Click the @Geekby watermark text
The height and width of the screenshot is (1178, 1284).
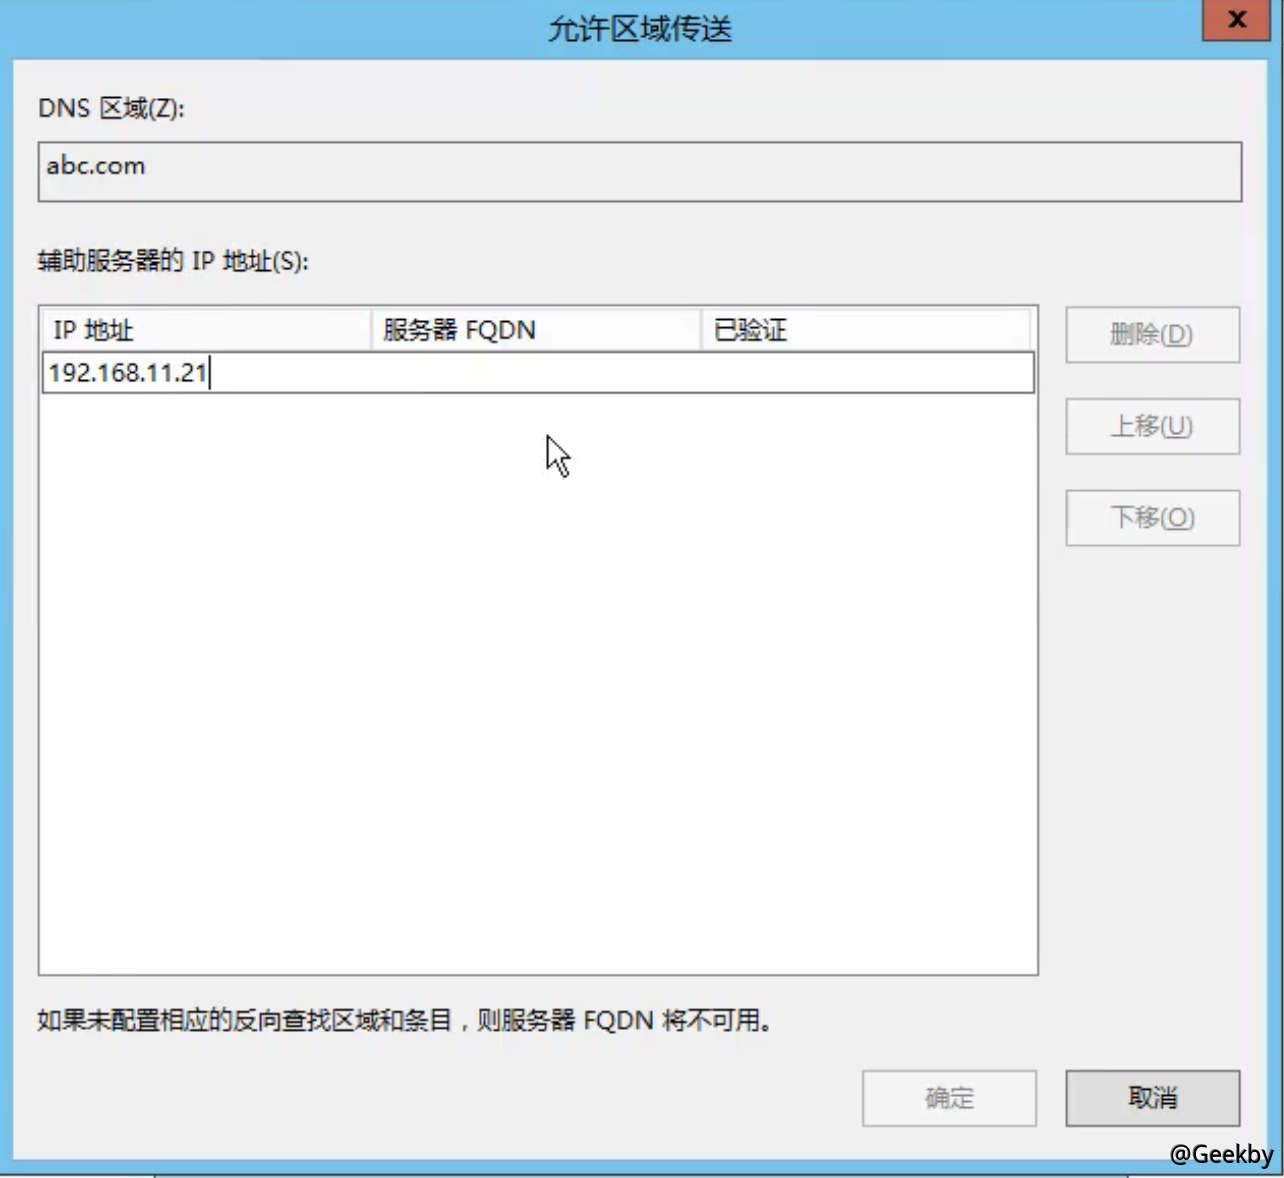1224,1152
